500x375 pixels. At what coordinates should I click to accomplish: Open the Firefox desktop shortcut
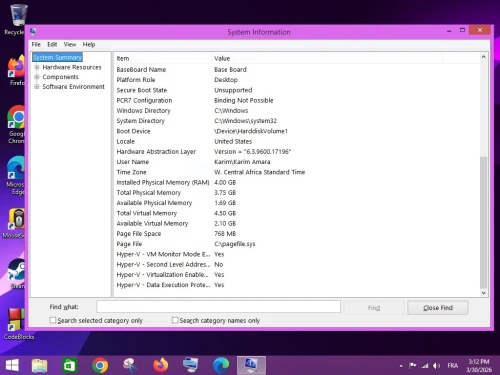click(17, 70)
